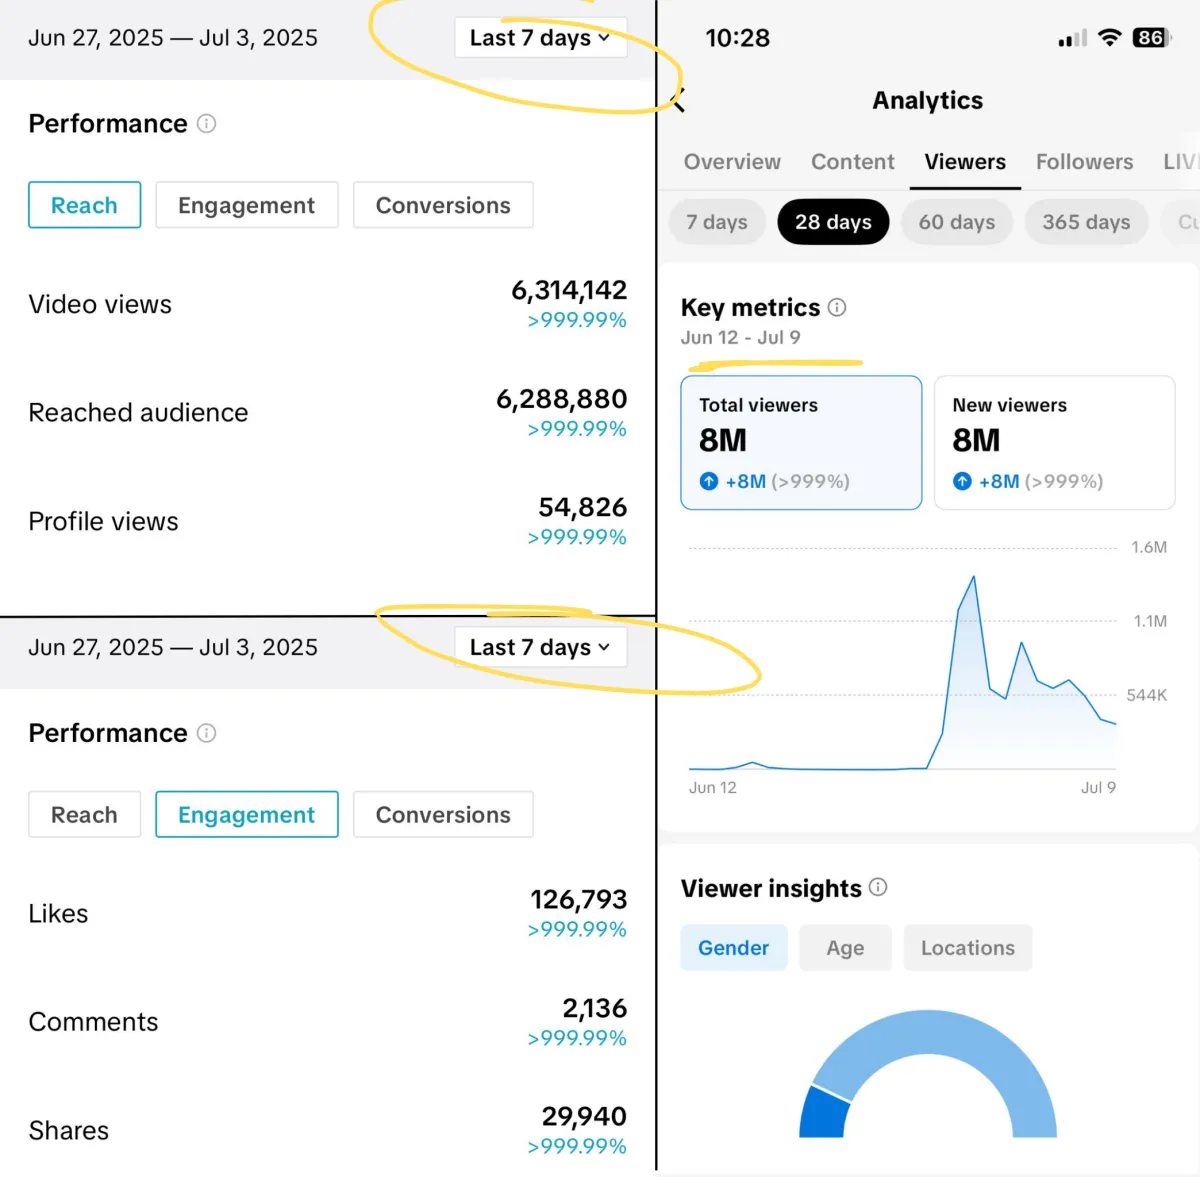Click the Reached audience value 6,288,880

tap(562, 399)
